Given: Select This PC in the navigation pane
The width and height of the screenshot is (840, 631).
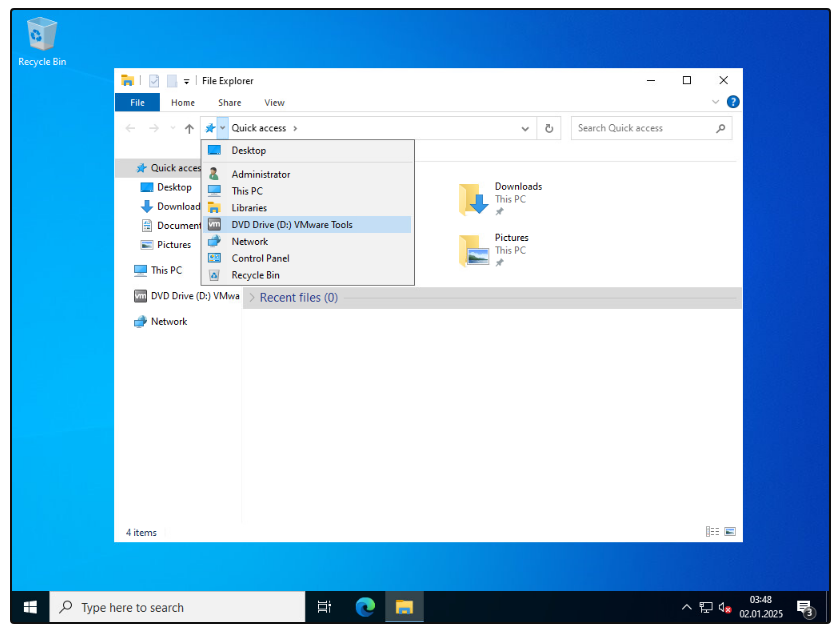Looking at the screenshot, I should (158, 271).
